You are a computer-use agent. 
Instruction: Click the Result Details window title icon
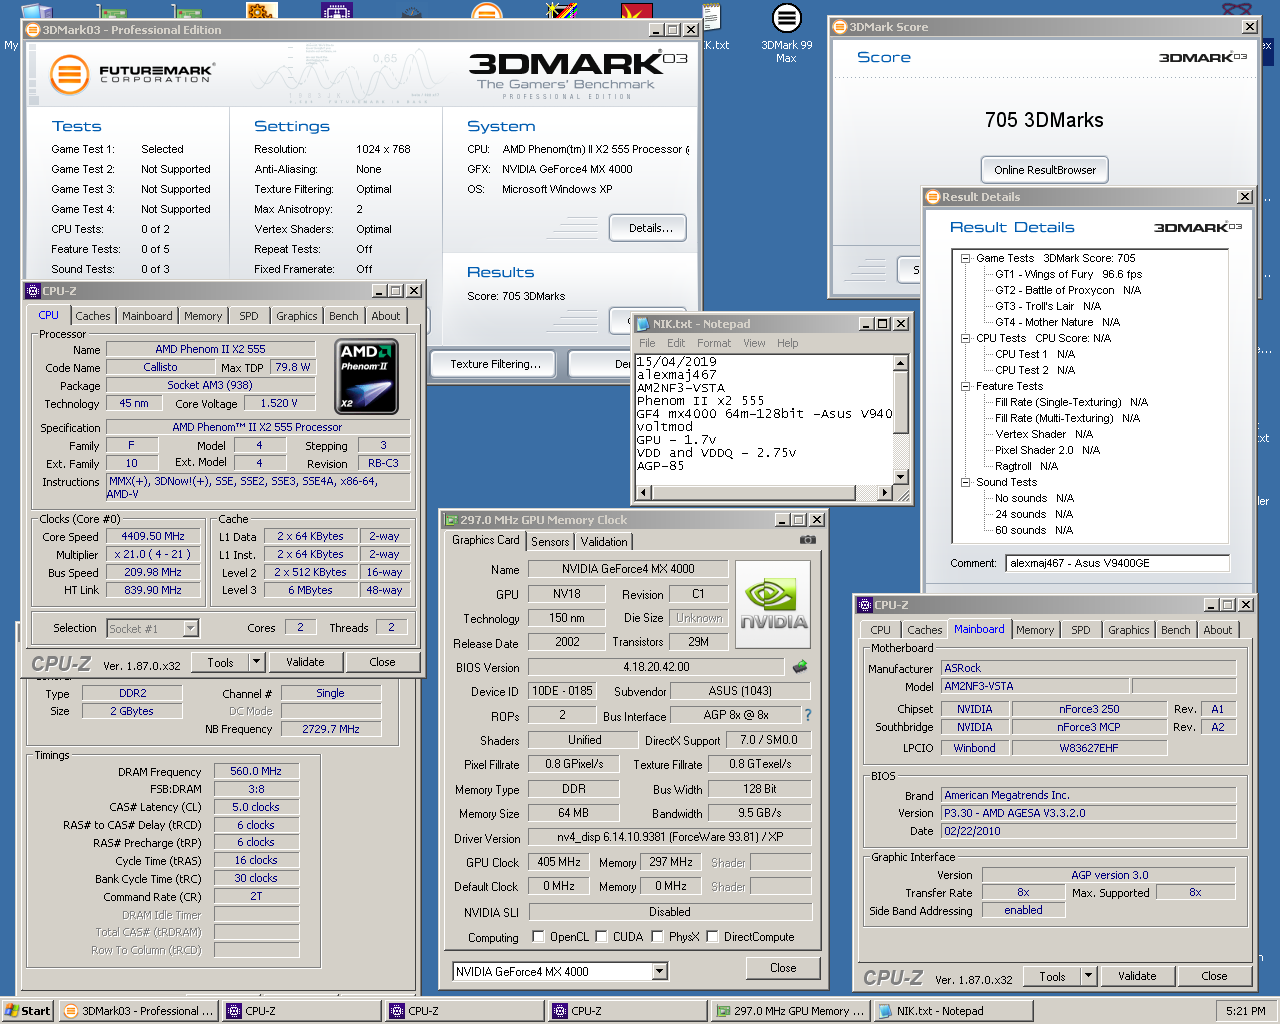pos(933,197)
